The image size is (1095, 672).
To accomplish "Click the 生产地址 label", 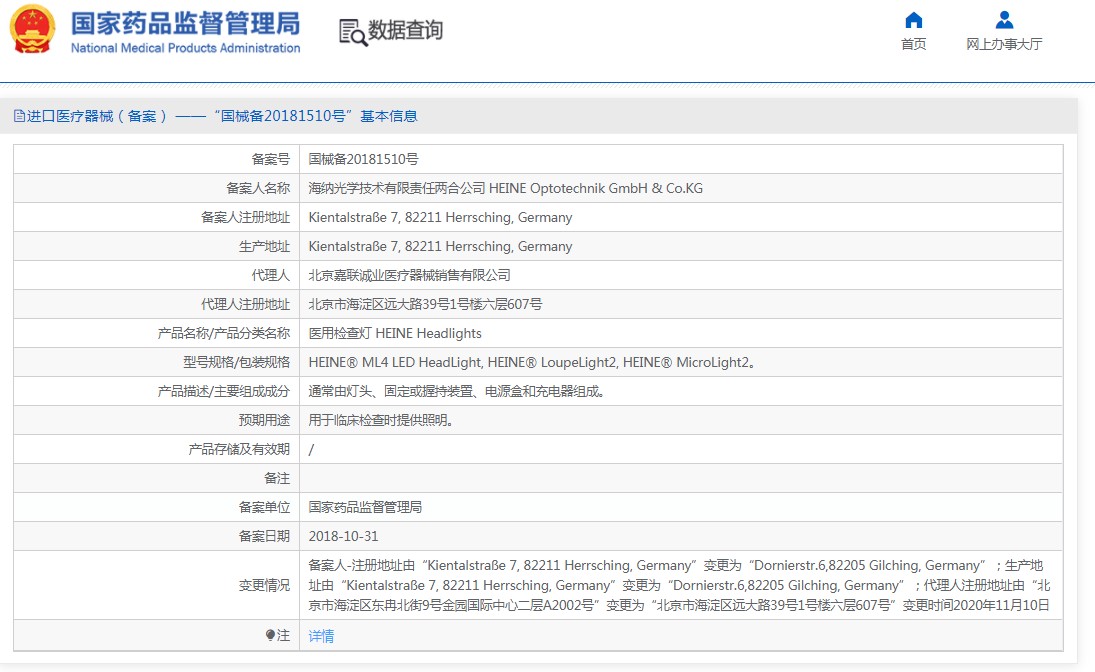I will click(x=265, y=246).
